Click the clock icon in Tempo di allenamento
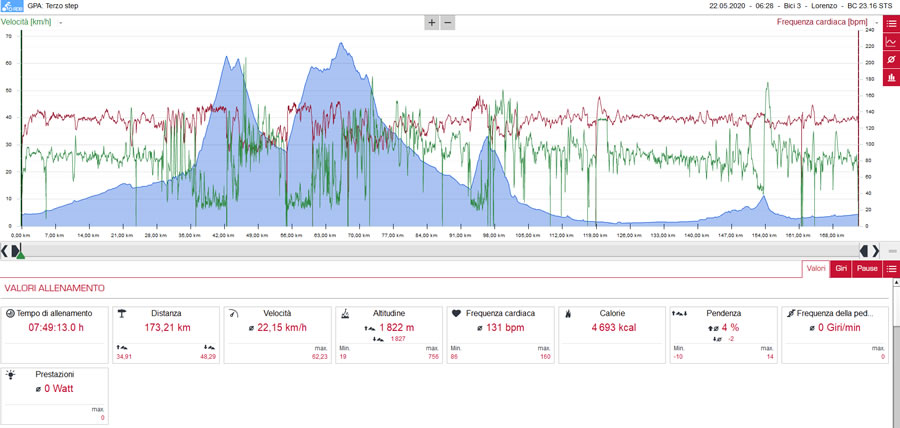 10,313
